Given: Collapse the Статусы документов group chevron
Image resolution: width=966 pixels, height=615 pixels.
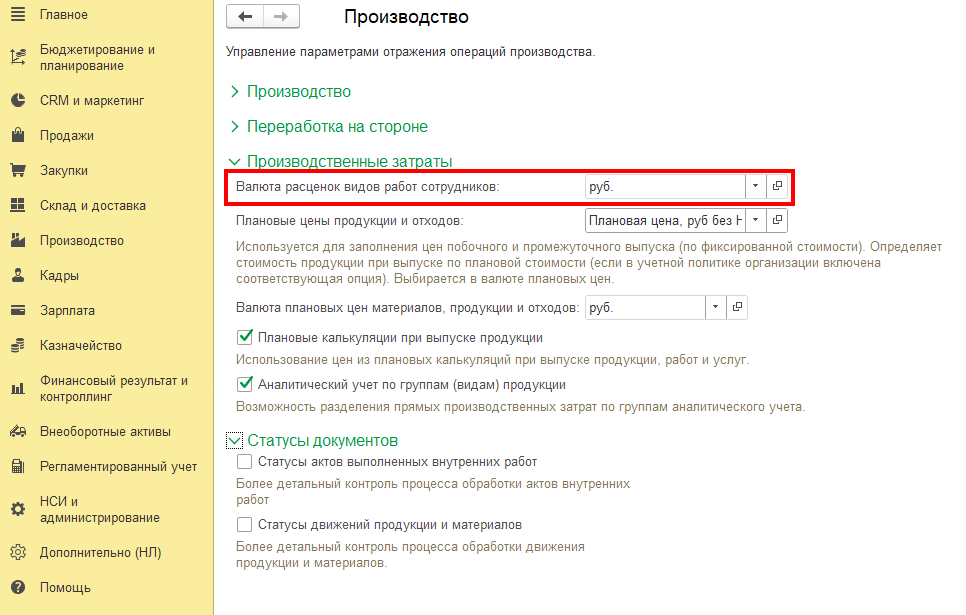Looking at the screenshot, I should coord(235,441).
